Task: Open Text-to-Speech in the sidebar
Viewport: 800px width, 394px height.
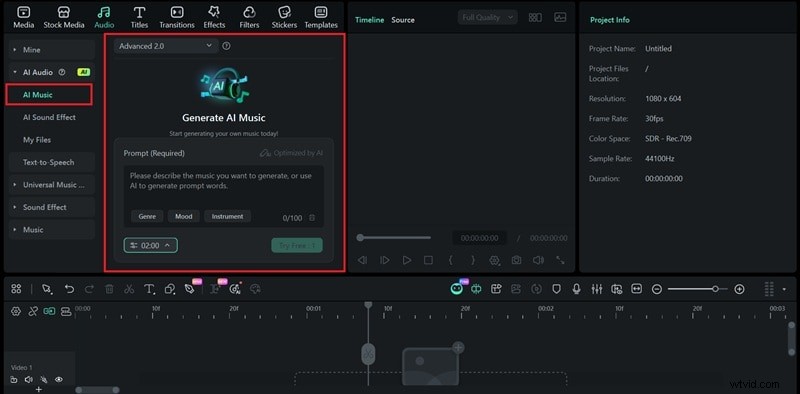Action: 48,162
